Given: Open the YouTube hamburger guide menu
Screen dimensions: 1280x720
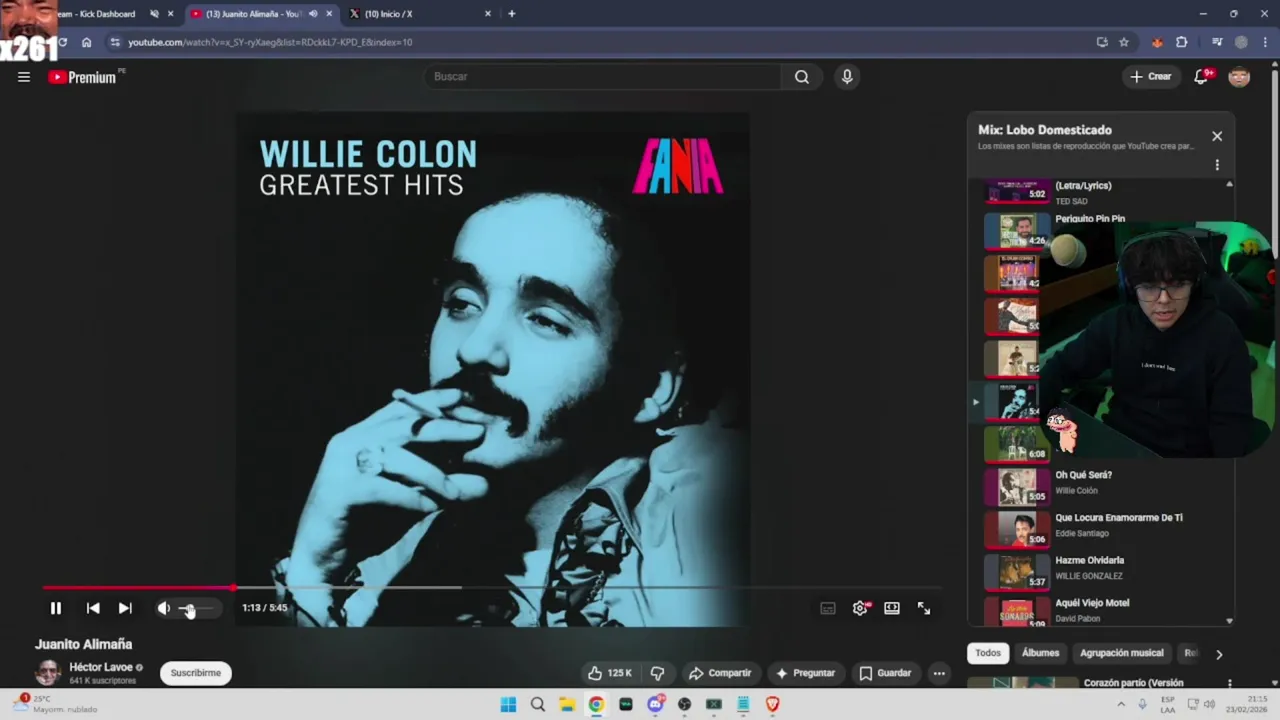Looking at the screenshot, I should [24, 77].
